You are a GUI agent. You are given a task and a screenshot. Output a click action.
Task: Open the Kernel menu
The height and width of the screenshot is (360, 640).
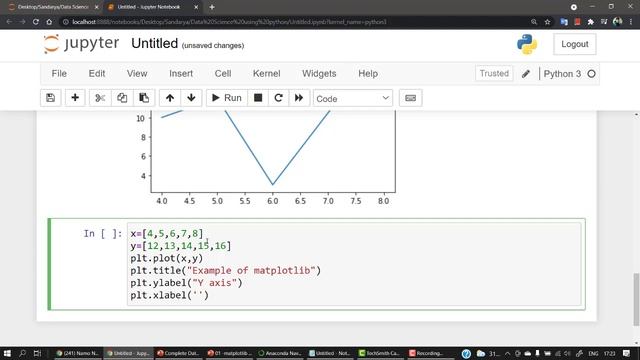[267, 73]
